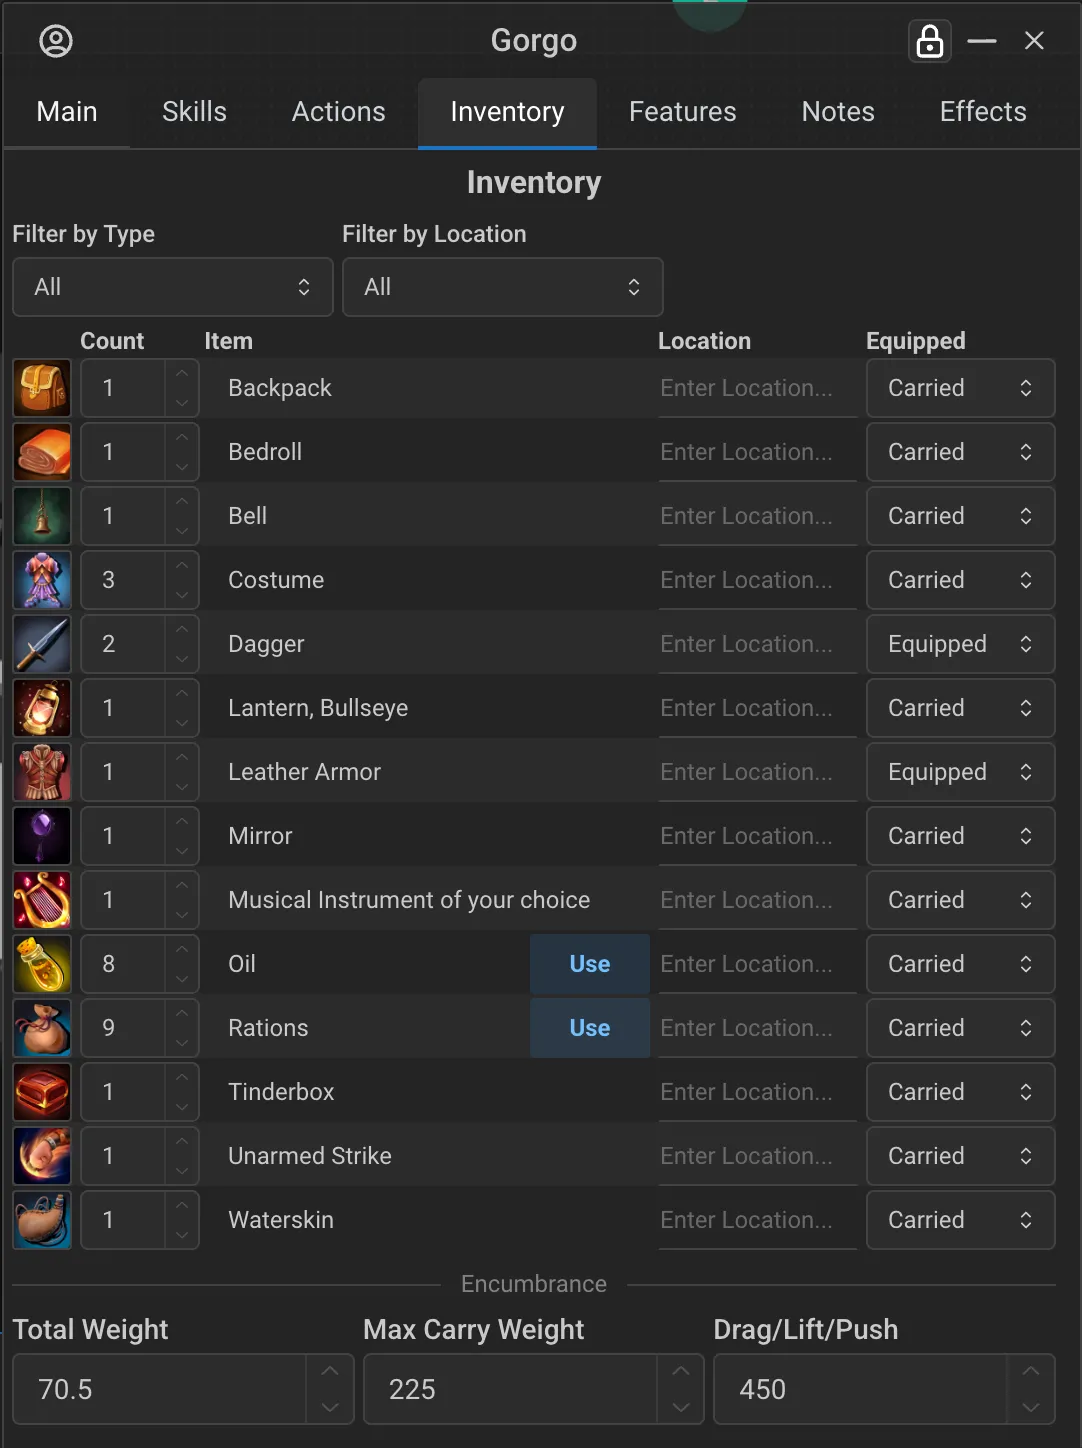Increase the Costume count by one
Viewport: 1082px width, 1448px height.
tap(181, 566)
